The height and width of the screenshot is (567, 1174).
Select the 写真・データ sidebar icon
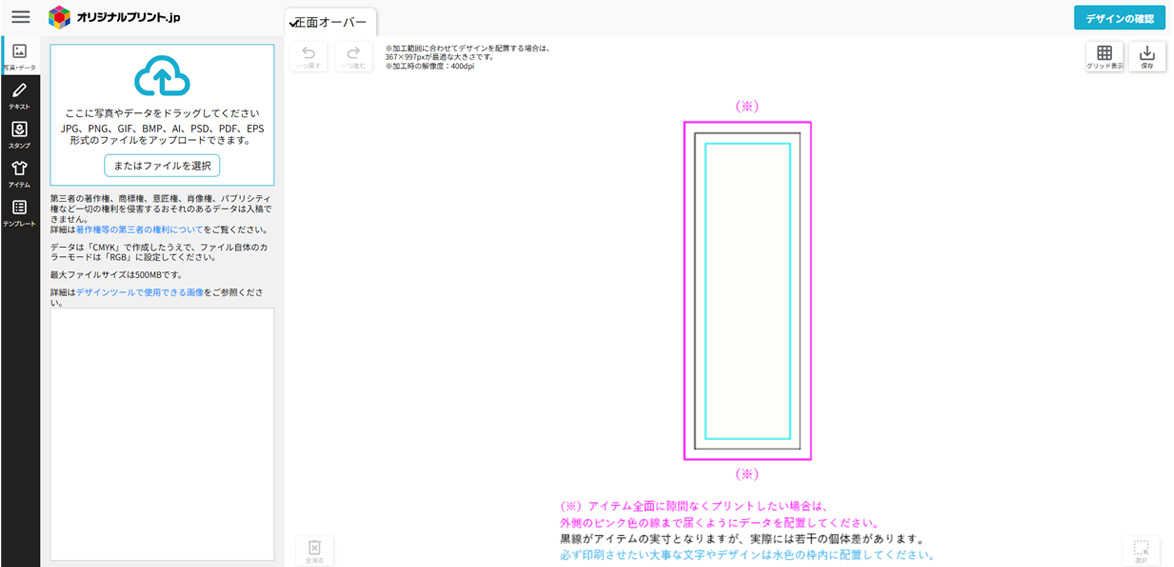[20, 55]
